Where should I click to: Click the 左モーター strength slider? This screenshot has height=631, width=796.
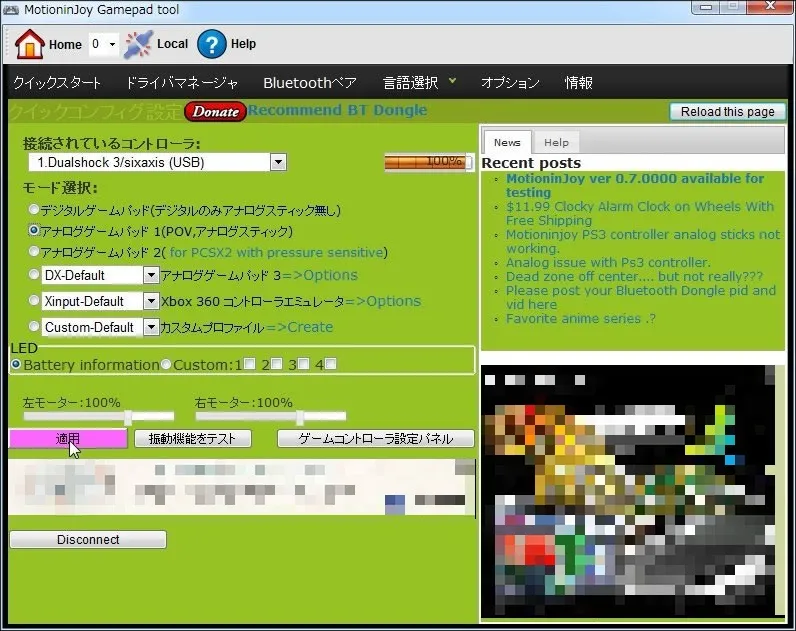(98, 416)
